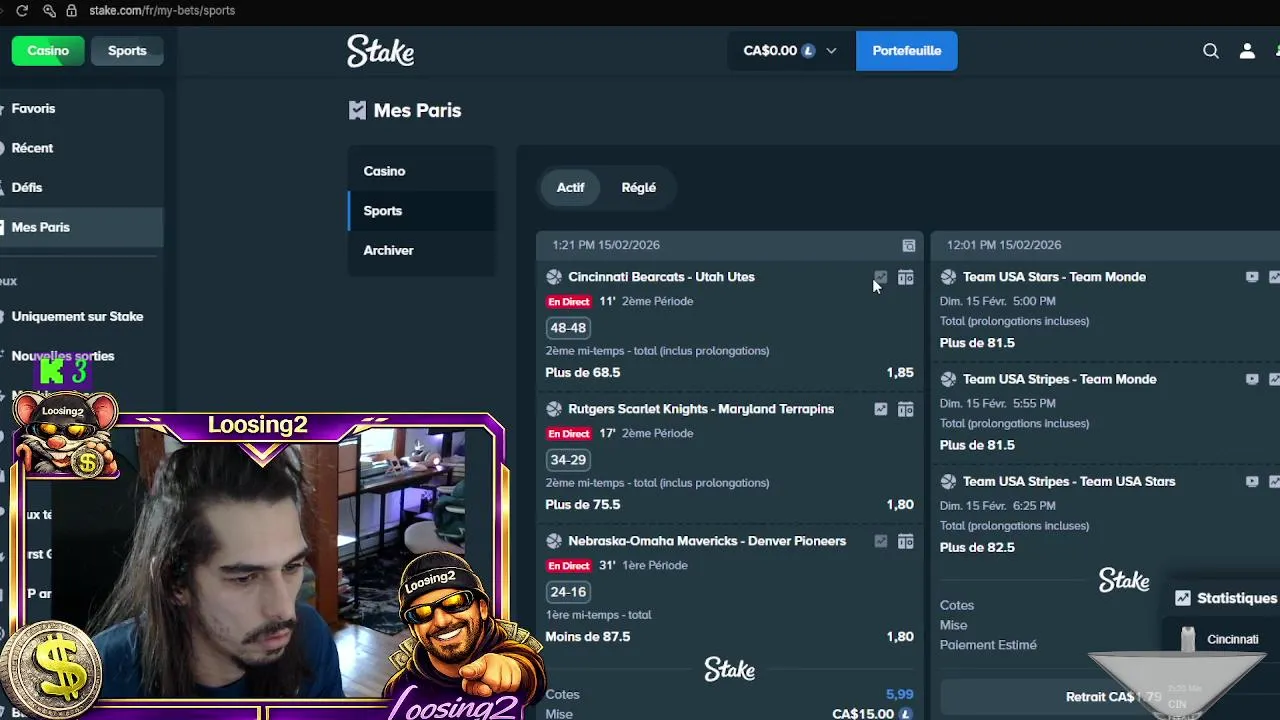Open stats chart icon for Cincinnati Bearcats bet
This screenshot has height=720, width=1280.
880,277
